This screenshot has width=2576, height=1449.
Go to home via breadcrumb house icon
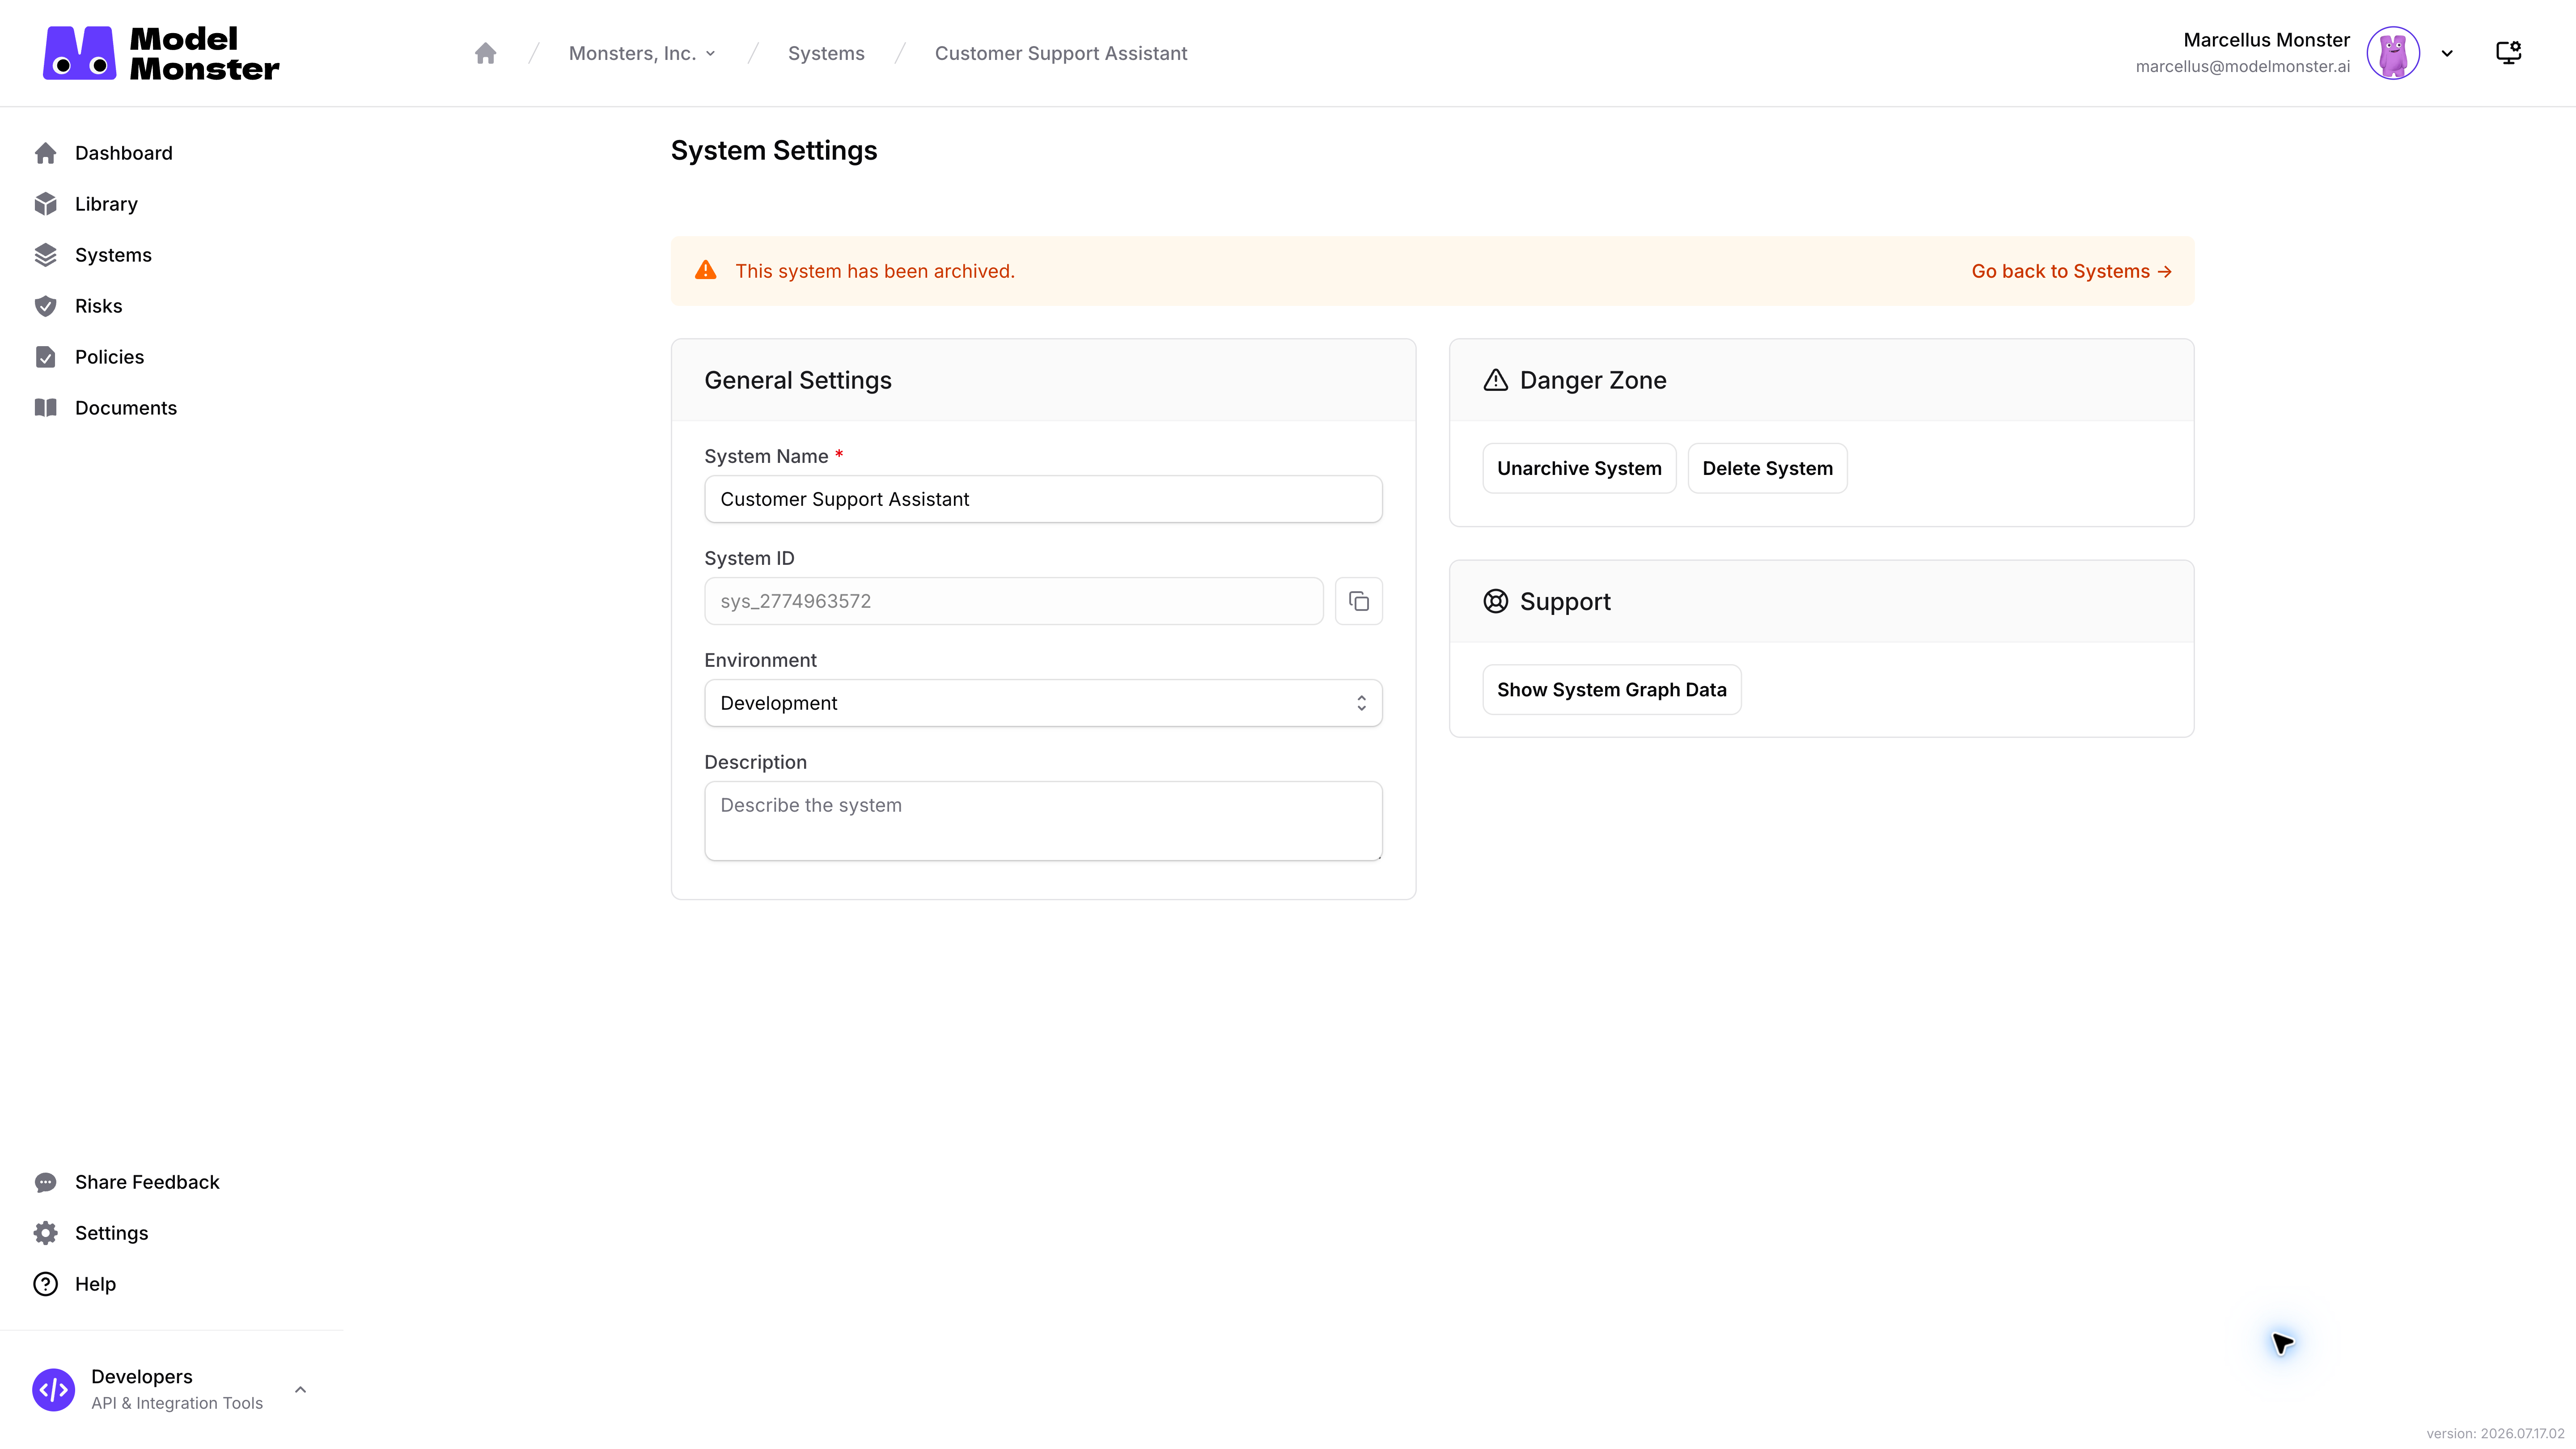pyautogui.click(x=485, y=53)
